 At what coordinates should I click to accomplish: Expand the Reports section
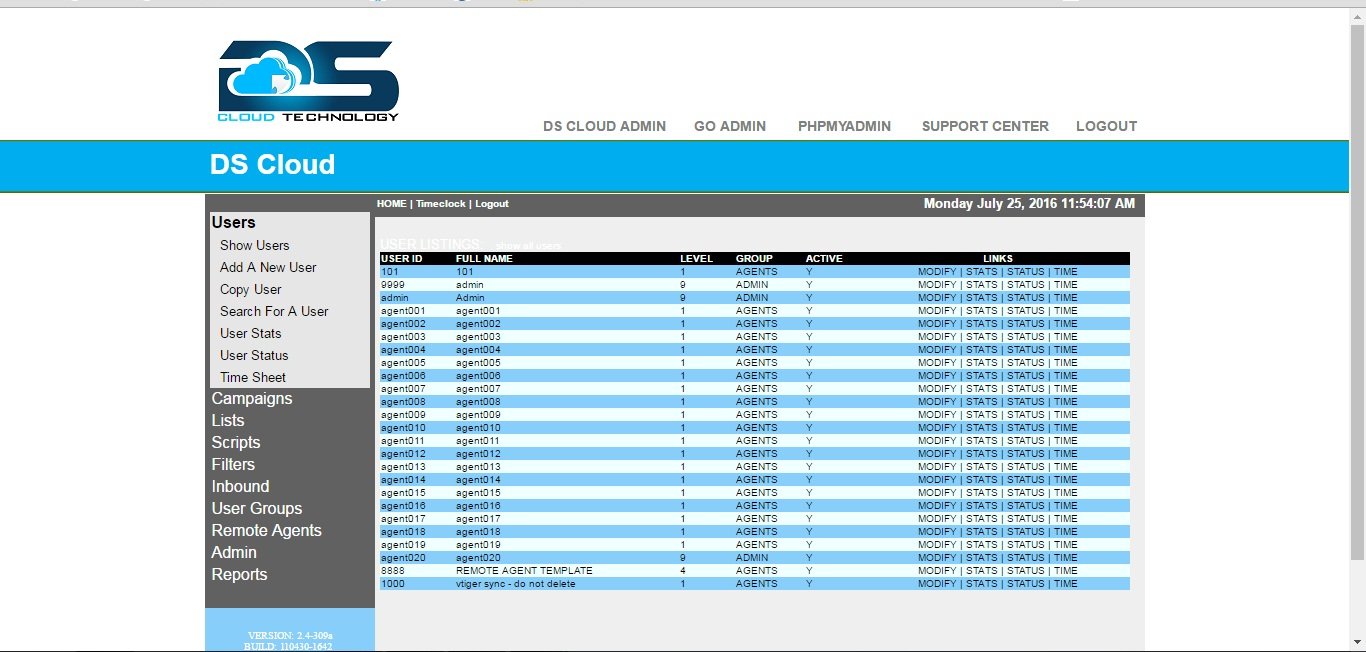pyautogui.click(x=240, y=574)
